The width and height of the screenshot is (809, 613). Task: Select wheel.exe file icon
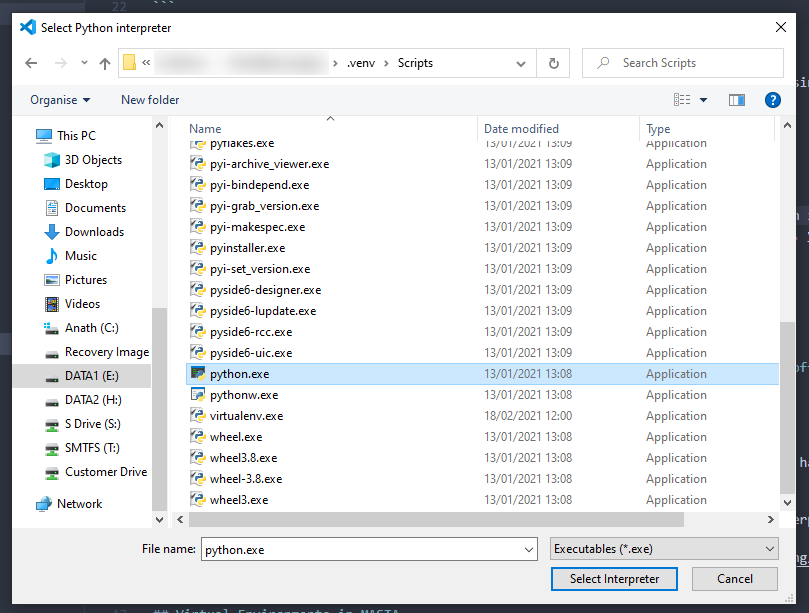tap(198, 437)
